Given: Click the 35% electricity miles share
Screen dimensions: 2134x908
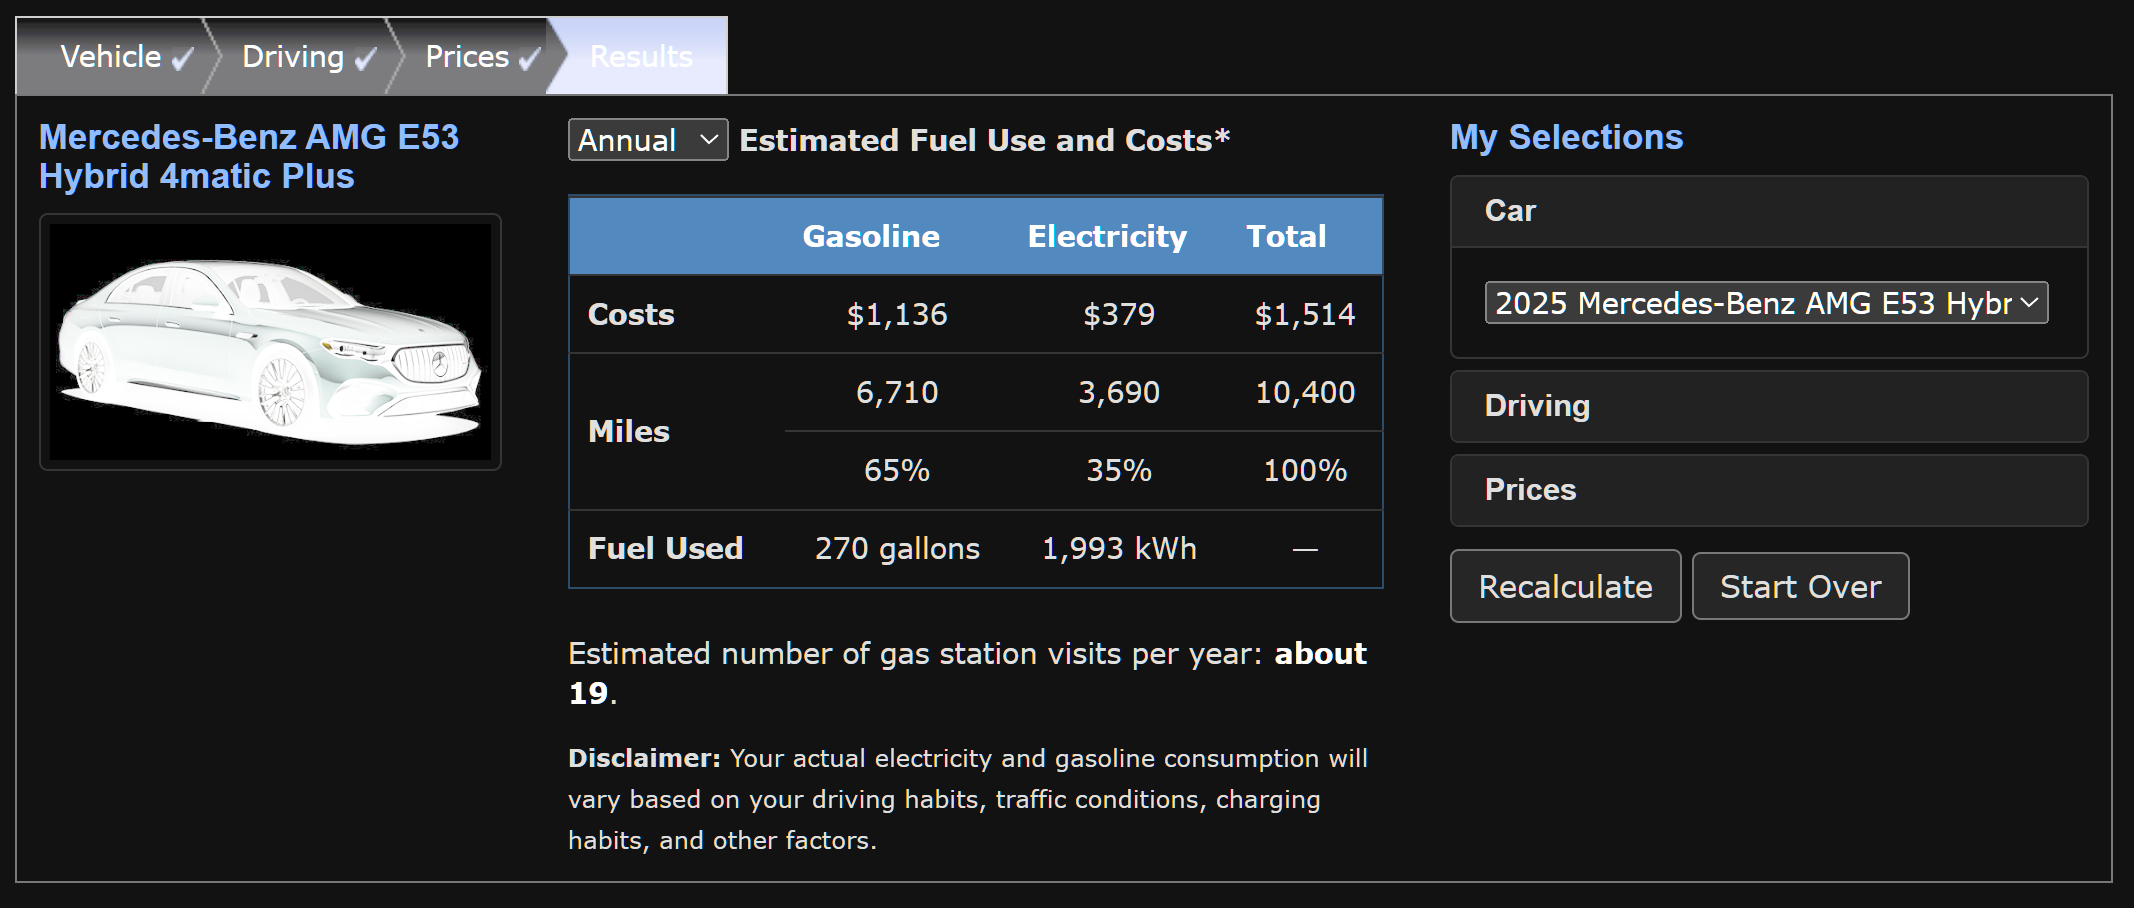Looking at the screenshot, I should (1119, 470).
